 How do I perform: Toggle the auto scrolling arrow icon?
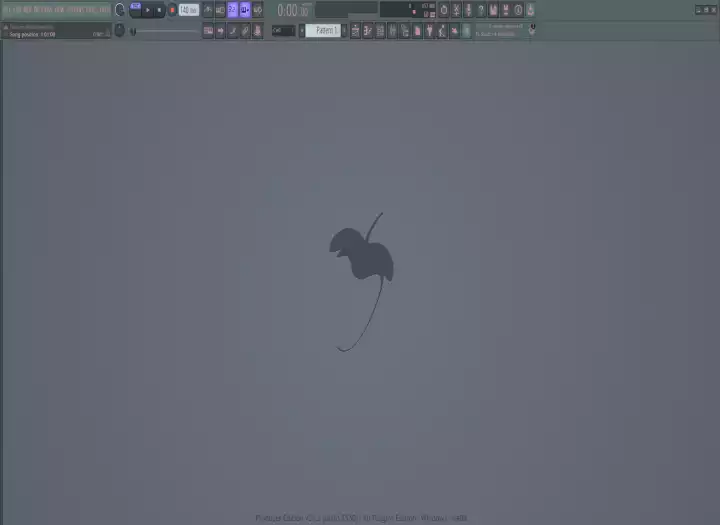click(x=220, y=31)
